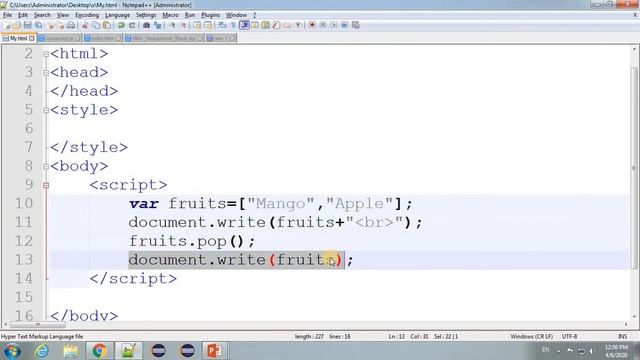Click the scroll-down arrow of the editor
Screen dimensions: 640x360
(634, 316)
